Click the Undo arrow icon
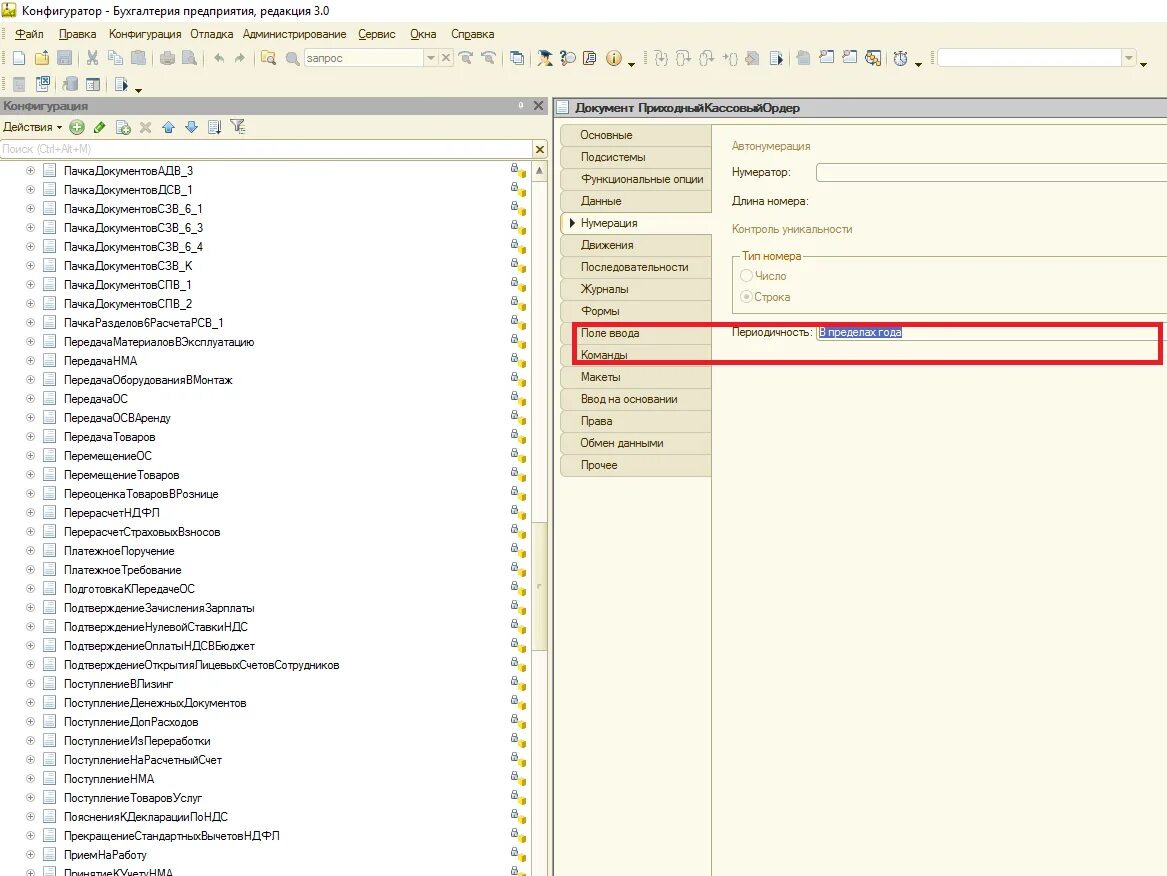The width and height of the screenshot is (1167, 876). [x=219, y=58]
